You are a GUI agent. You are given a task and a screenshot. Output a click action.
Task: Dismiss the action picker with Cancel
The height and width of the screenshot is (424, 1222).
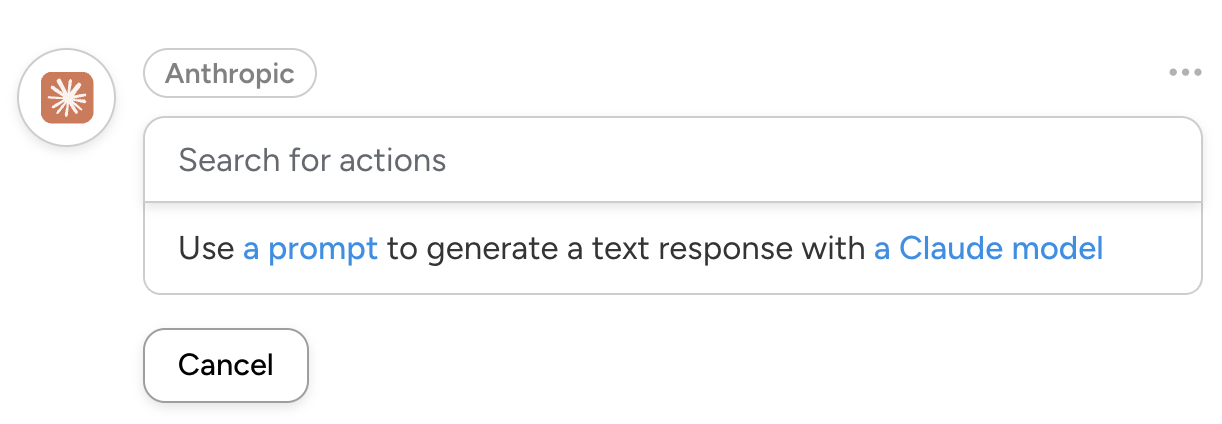(225, 365)
